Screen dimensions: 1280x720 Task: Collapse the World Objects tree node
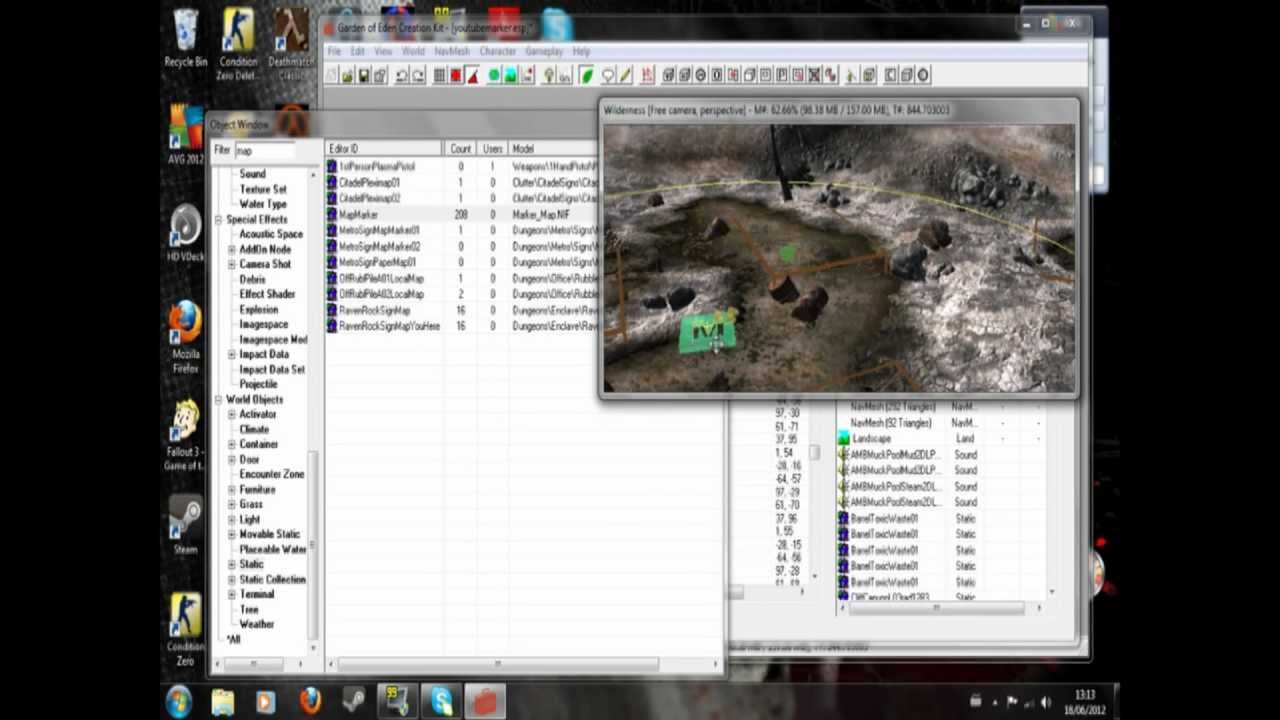(219, 399)
